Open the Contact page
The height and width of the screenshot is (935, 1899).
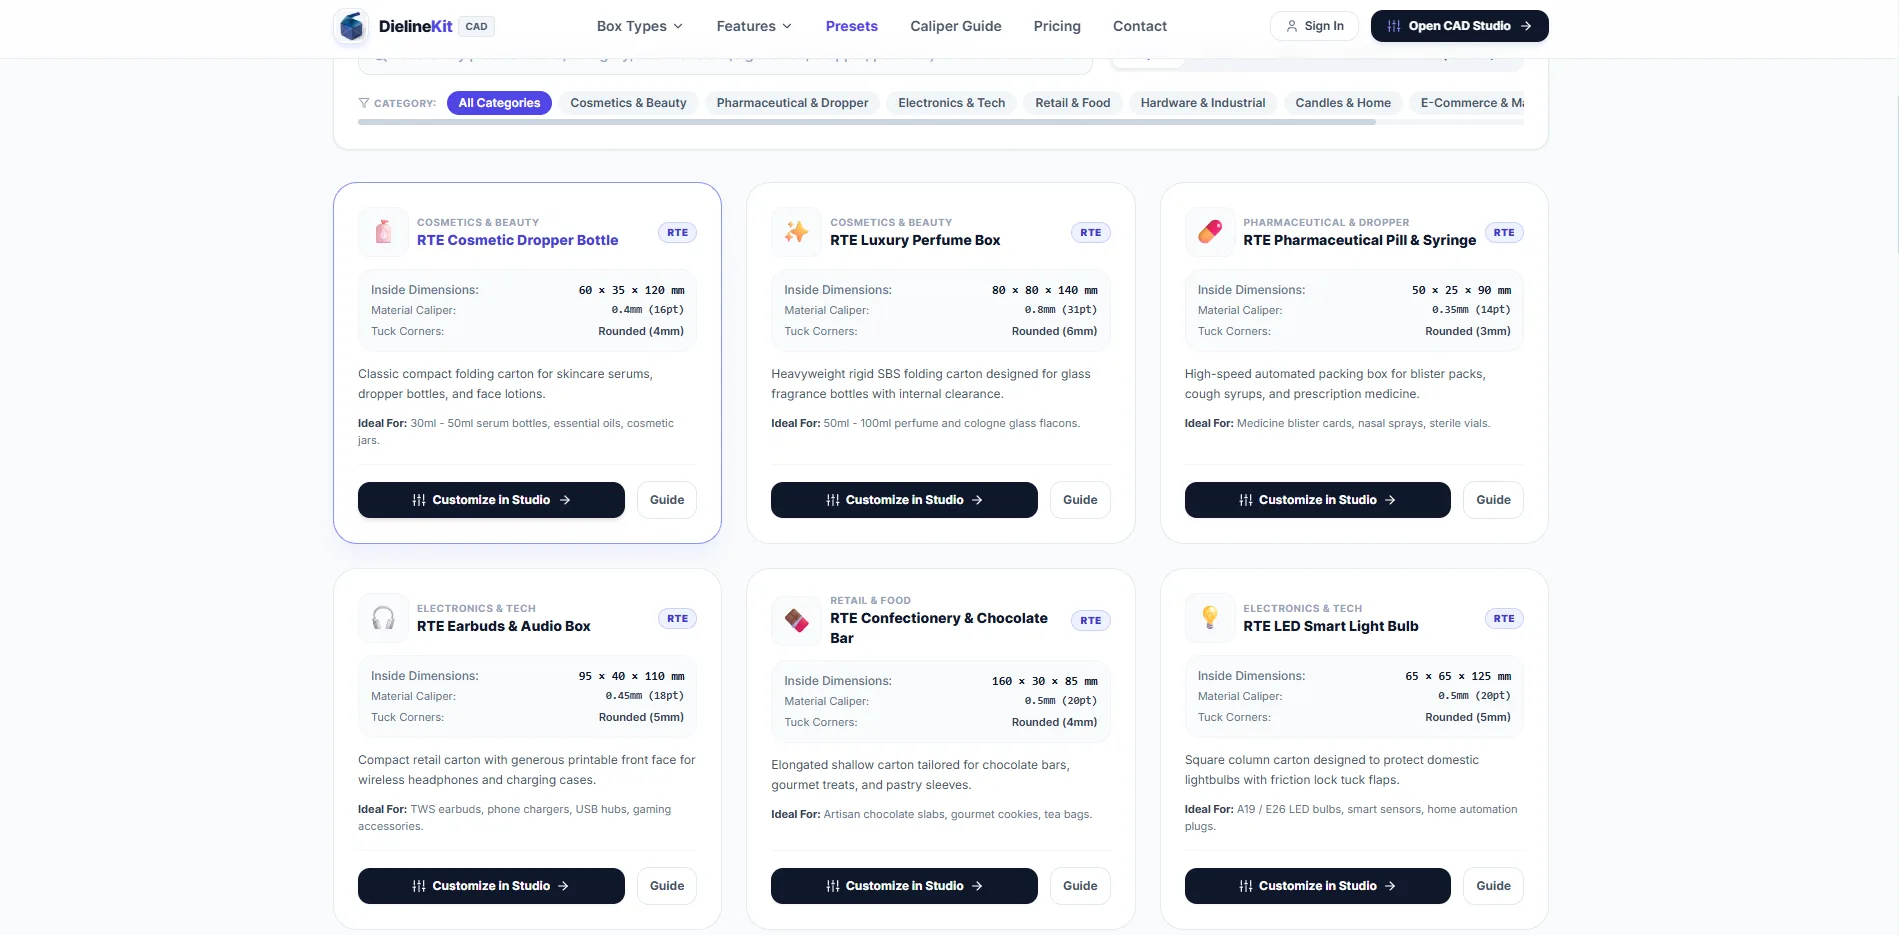coord(1140,26)
